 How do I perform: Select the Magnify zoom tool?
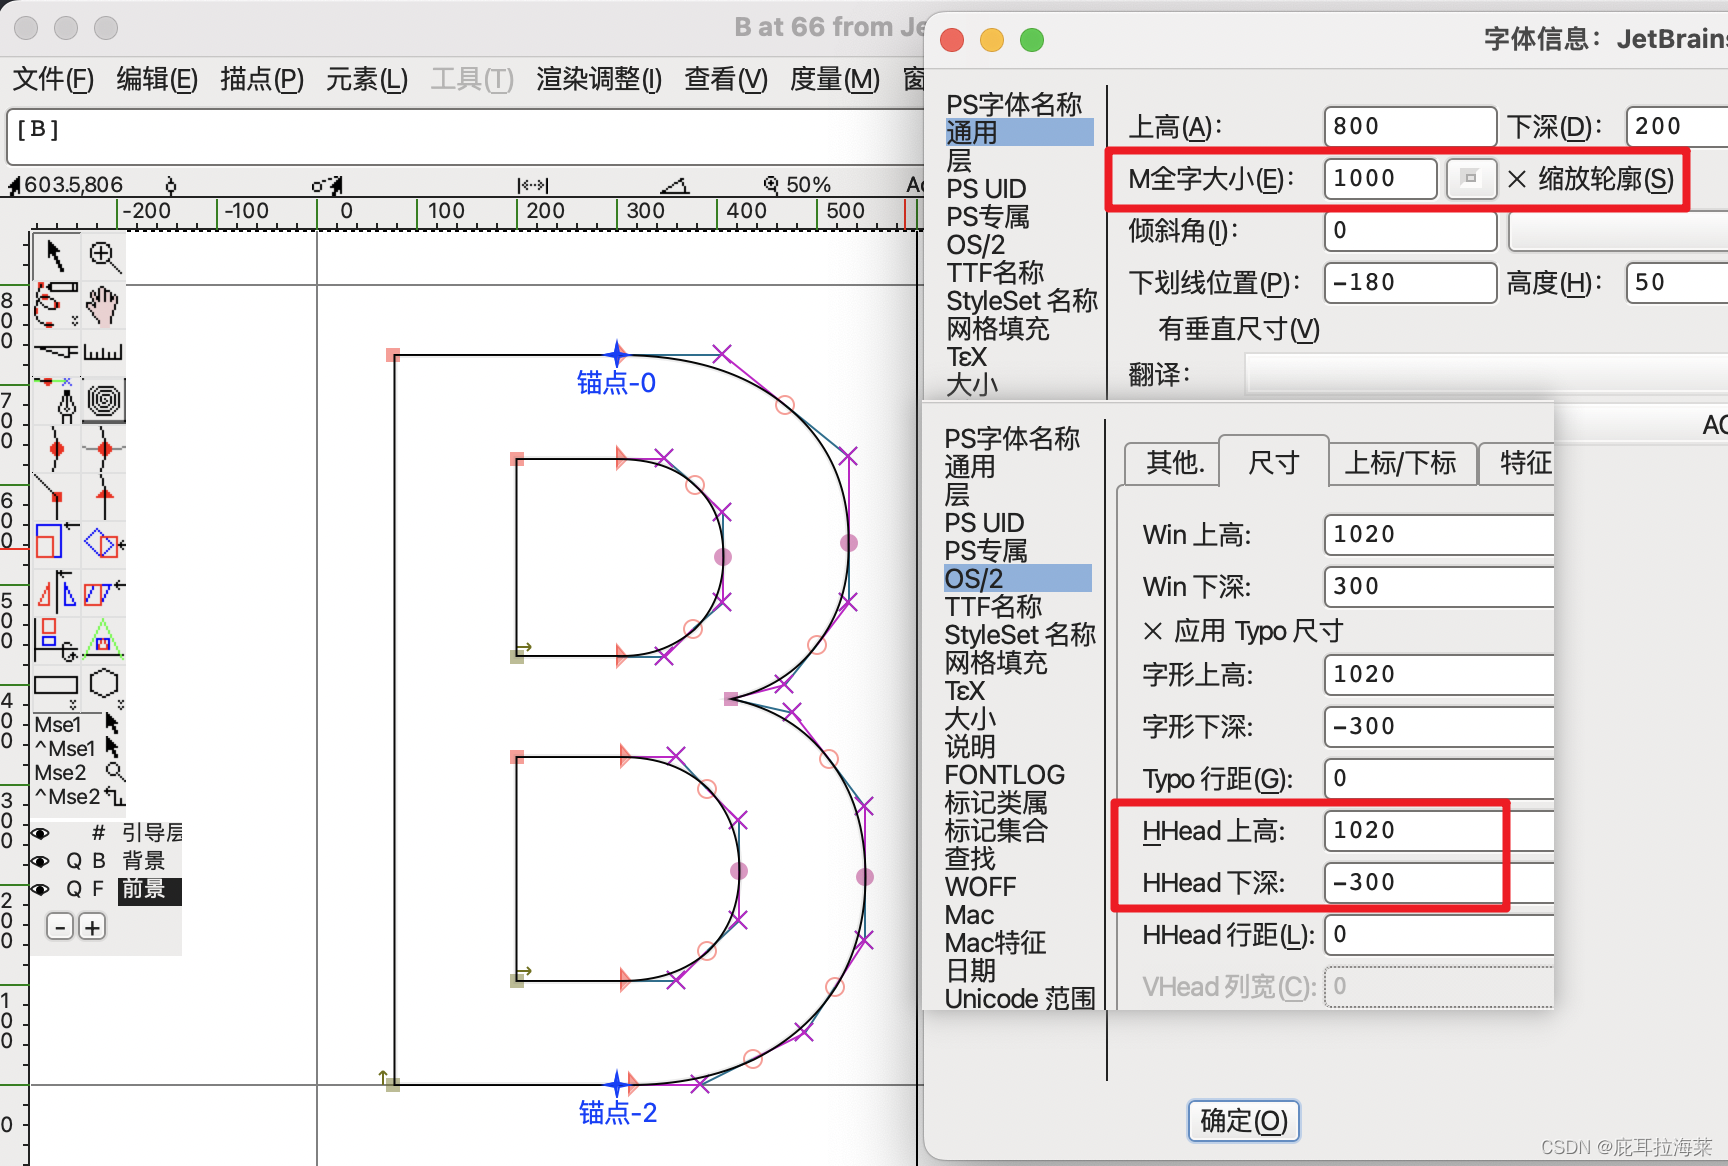tap(103, 256)
